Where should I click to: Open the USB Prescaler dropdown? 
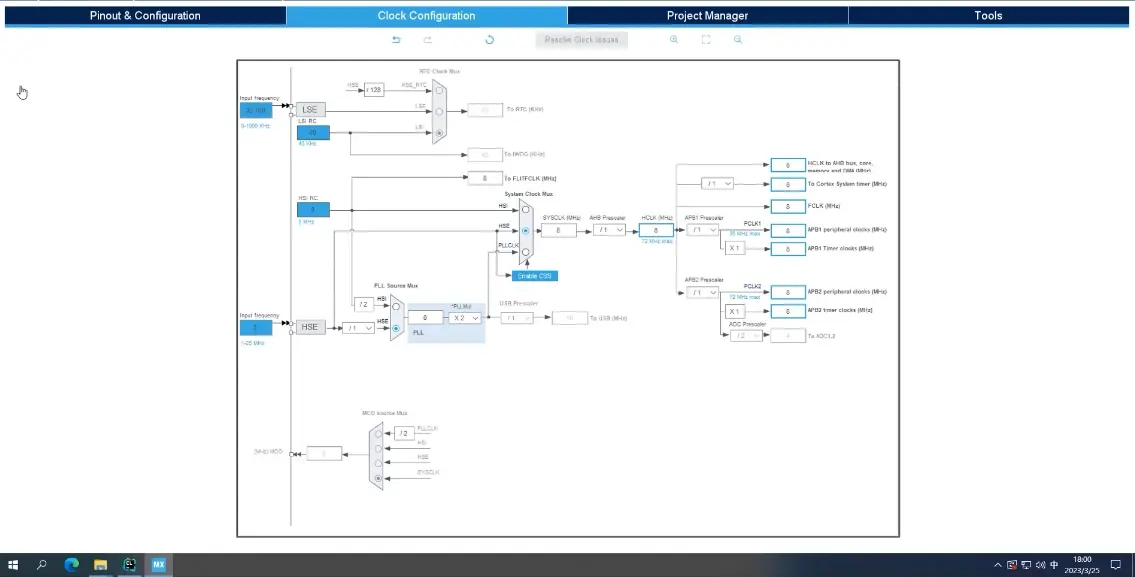tap(517, 318)
